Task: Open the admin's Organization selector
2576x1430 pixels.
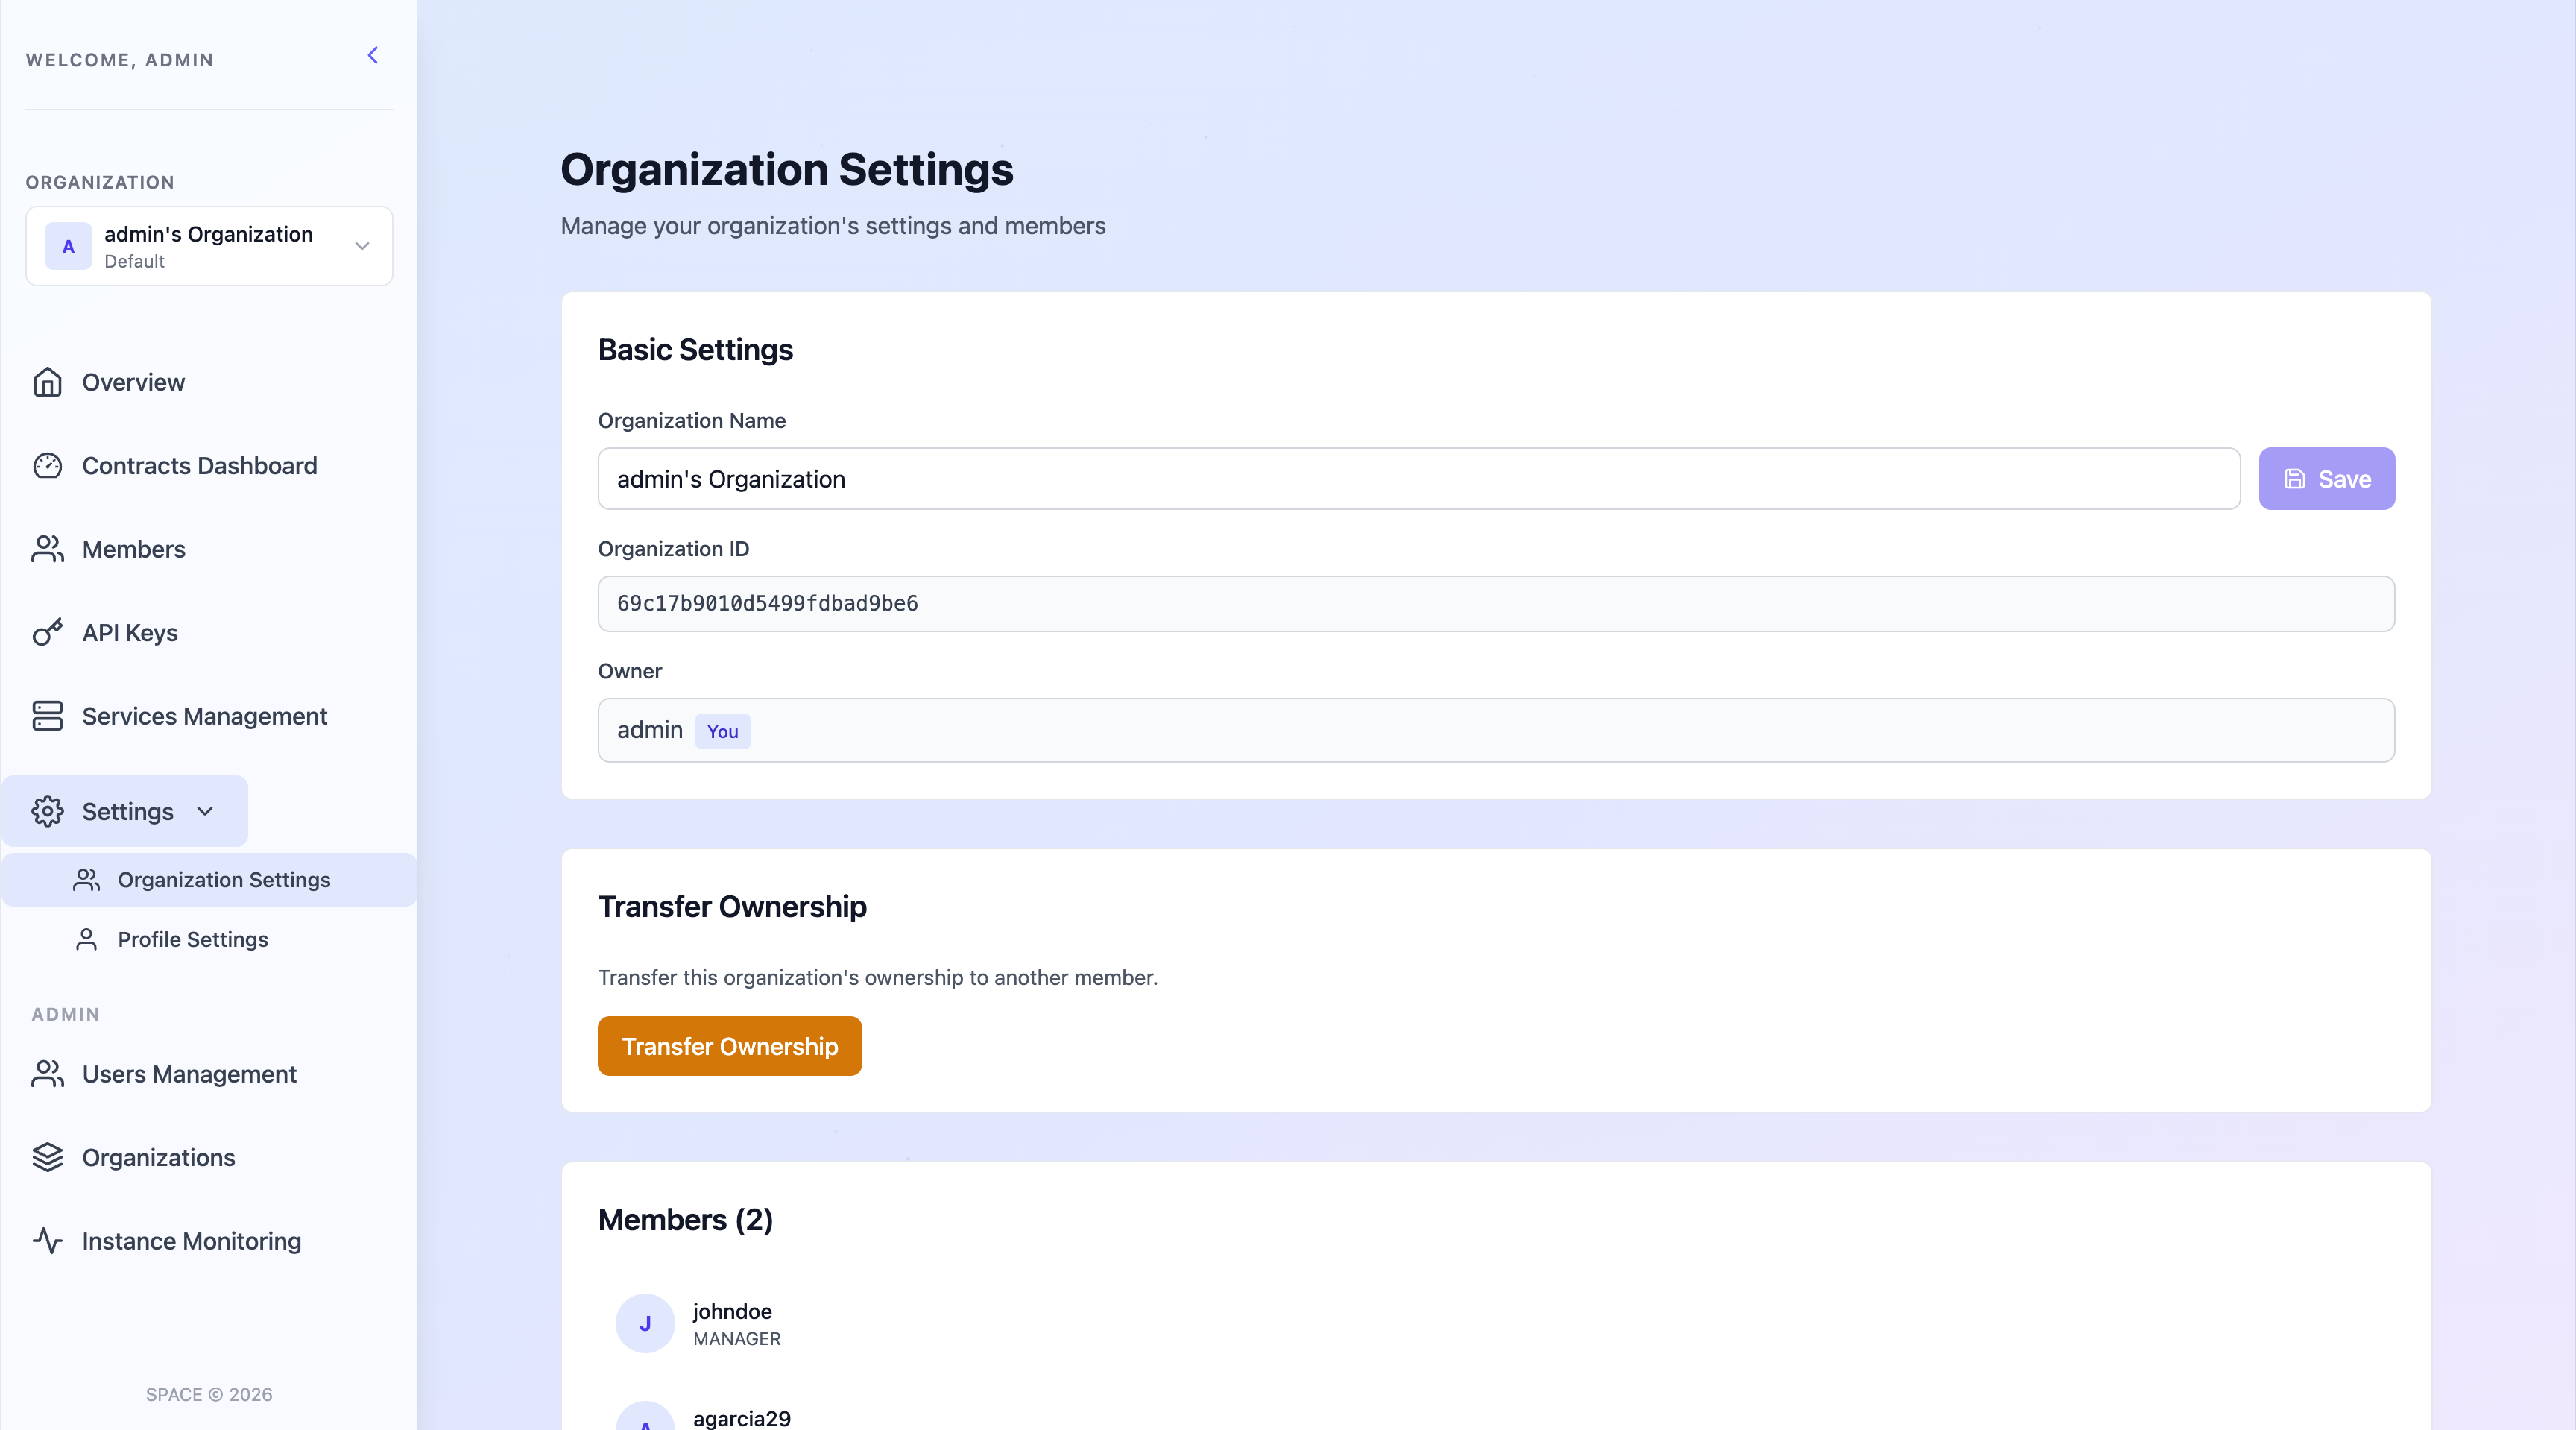Action: coord(209,246)
